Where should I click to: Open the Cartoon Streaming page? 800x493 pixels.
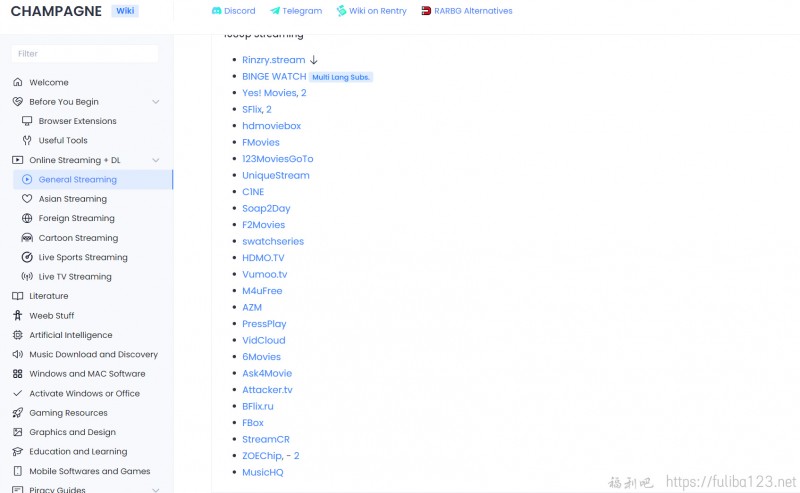pos(79,238)
